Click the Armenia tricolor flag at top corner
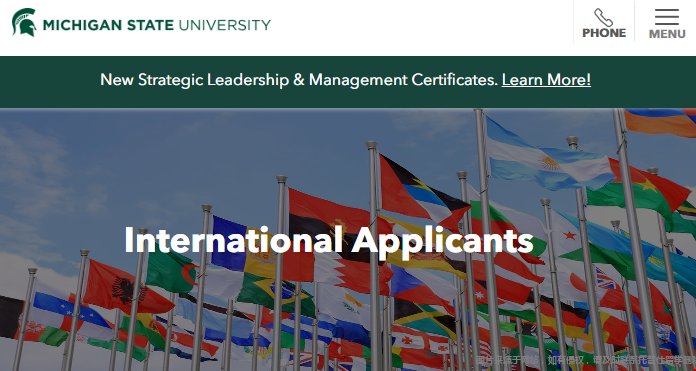696x371 pixels. click(x=660, y=122)
